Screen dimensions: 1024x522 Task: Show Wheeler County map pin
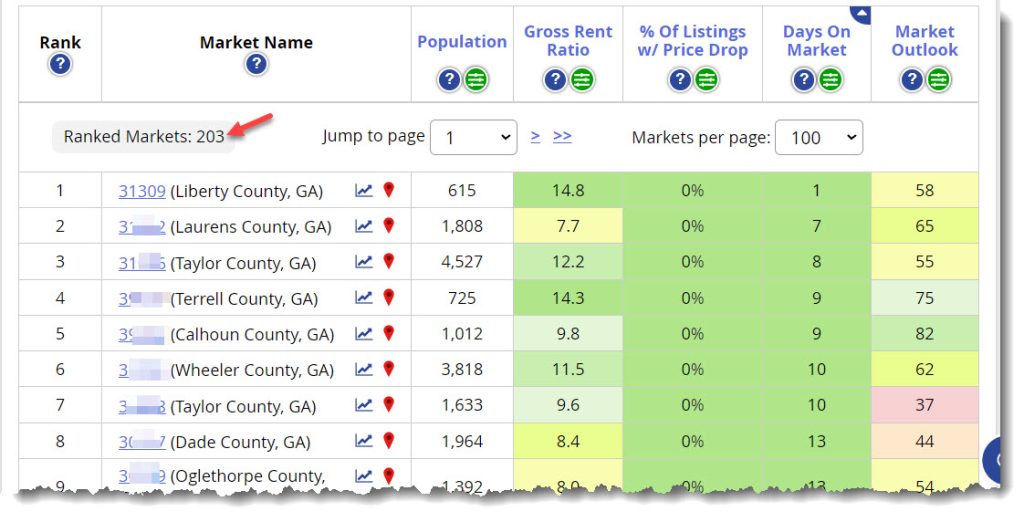click(389, 369)
